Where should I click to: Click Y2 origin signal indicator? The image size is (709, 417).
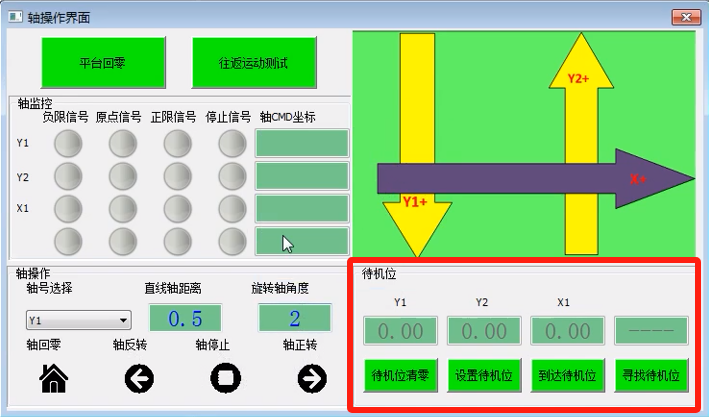tap(122, 177)
